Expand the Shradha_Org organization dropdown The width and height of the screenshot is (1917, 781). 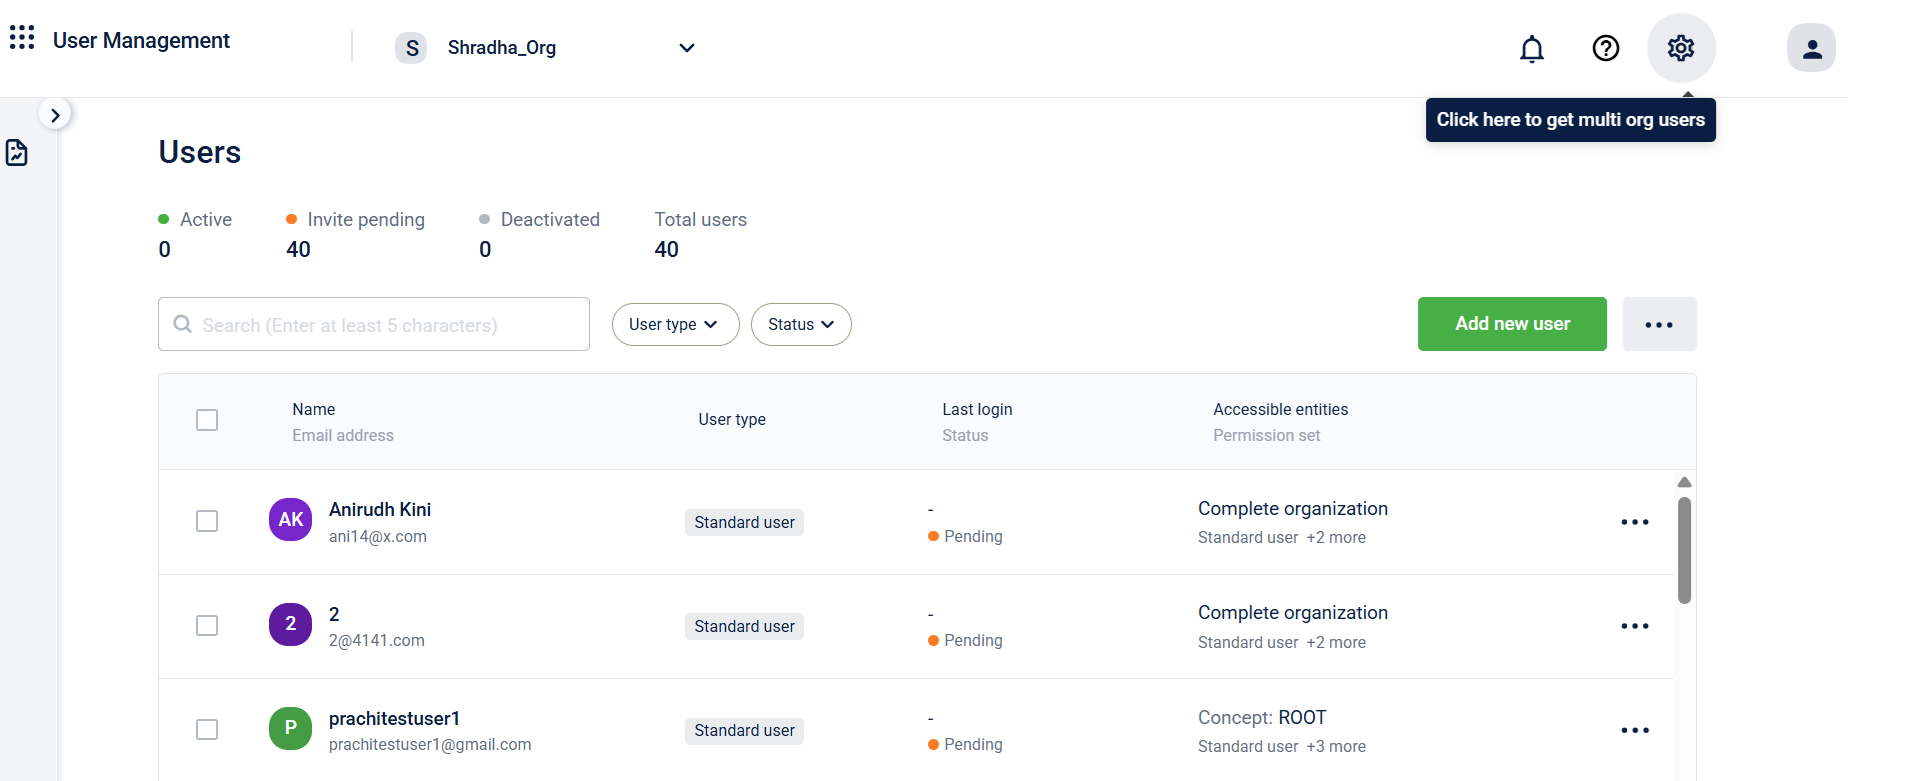click(687, 48)
